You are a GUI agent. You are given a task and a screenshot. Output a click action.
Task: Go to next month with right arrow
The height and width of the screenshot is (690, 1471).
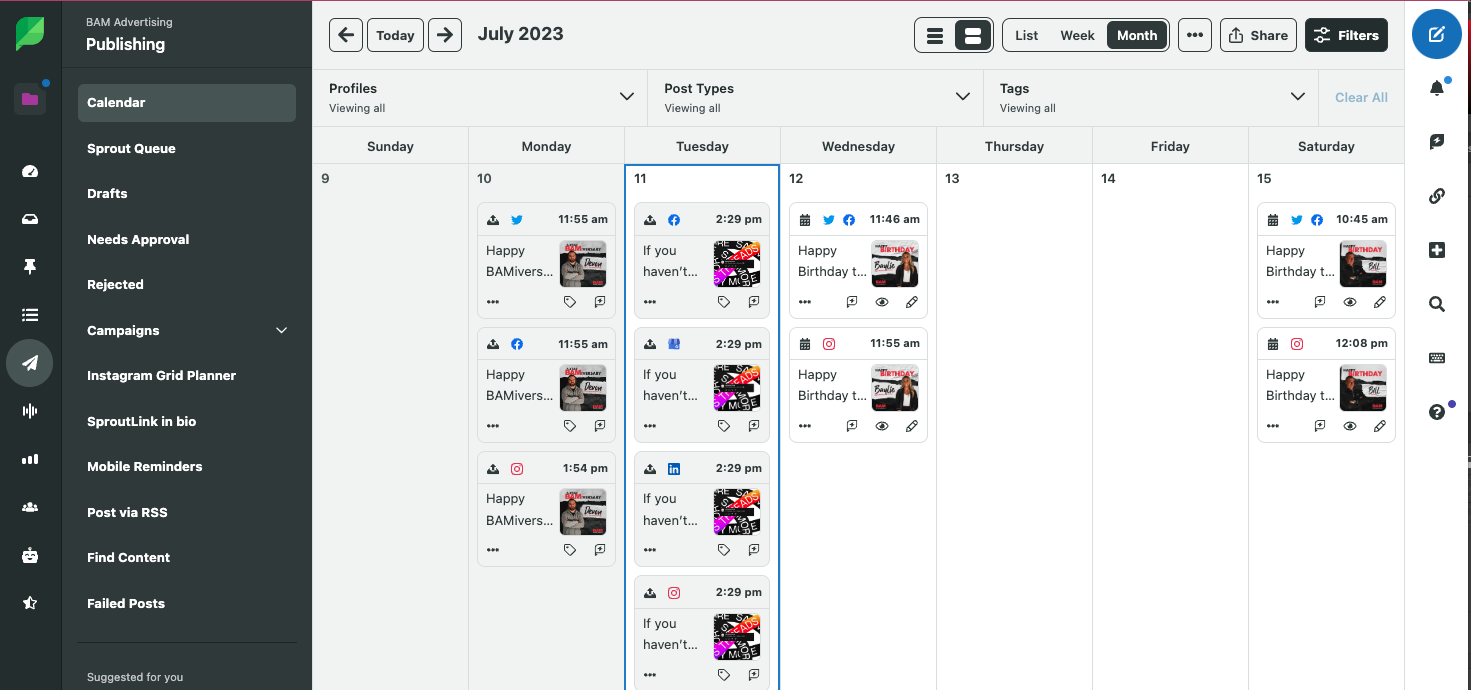click(445, 35)
